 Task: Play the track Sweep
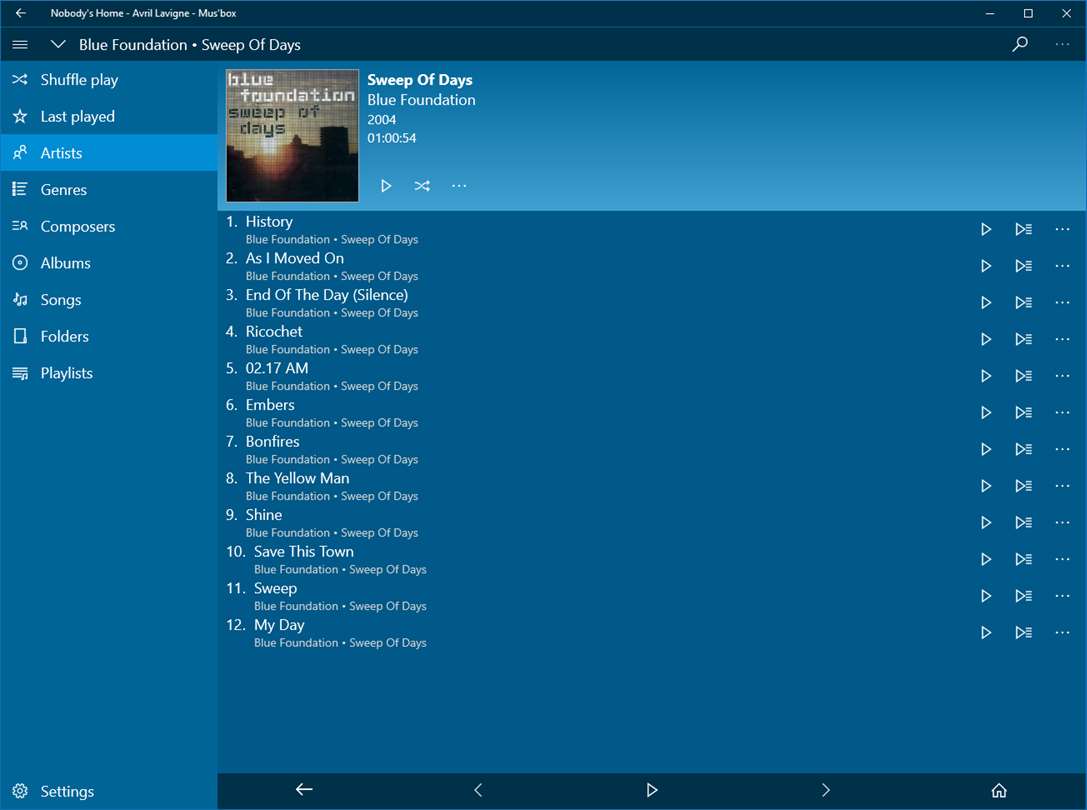point(986,596)
